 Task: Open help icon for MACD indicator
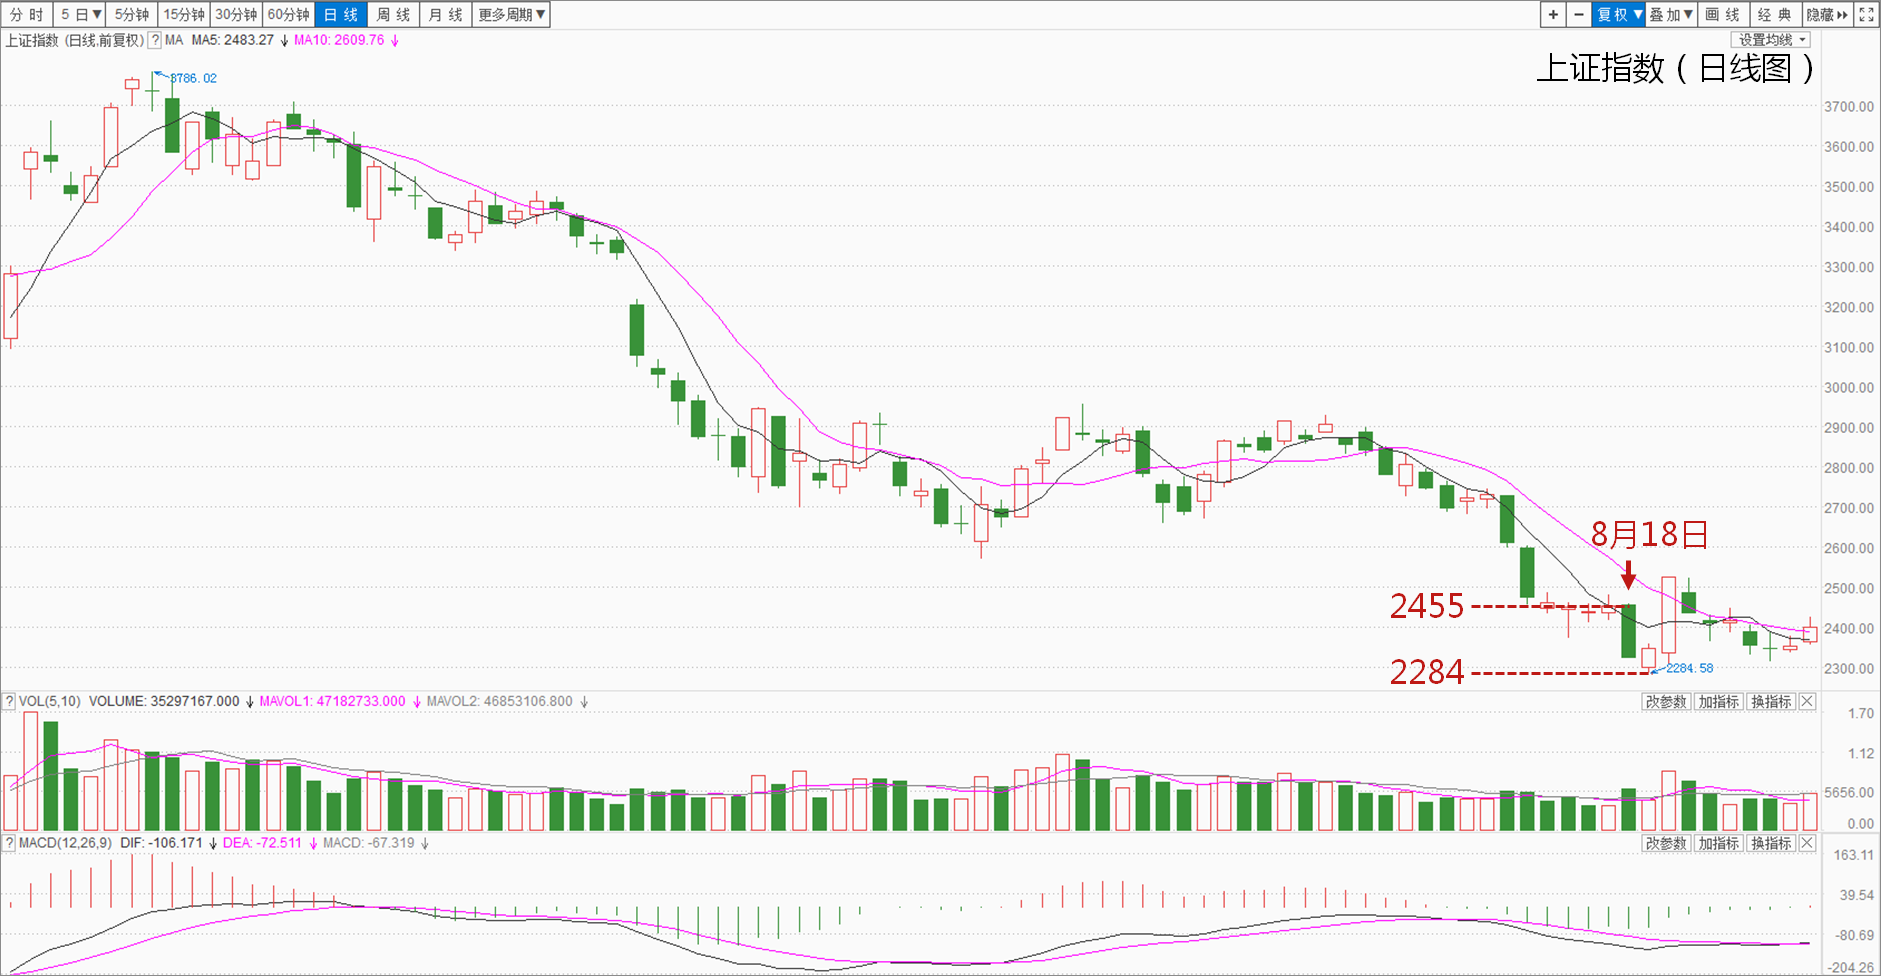[9, 844]
